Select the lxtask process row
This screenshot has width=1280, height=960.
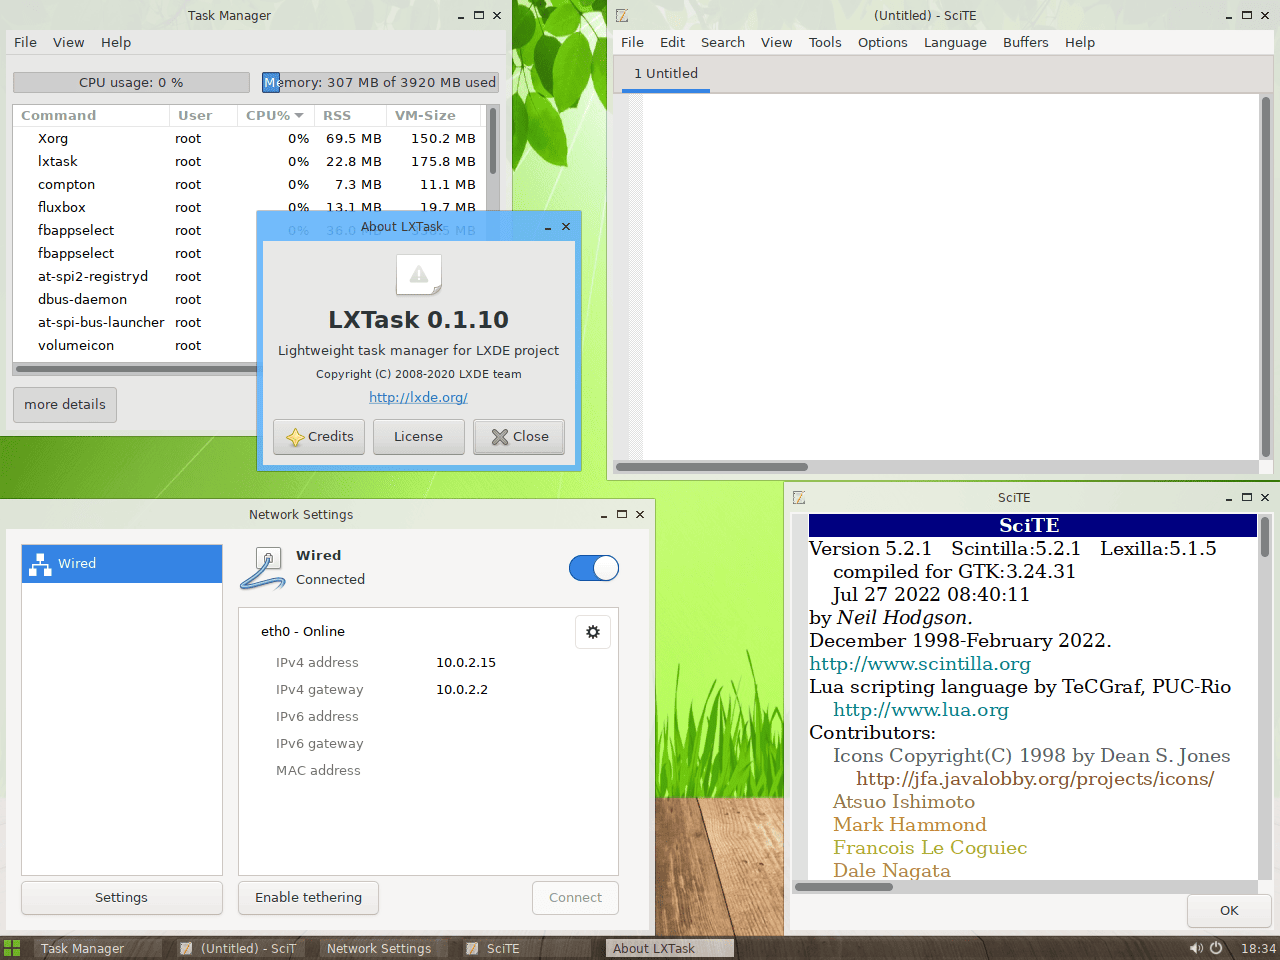point(249,162)
